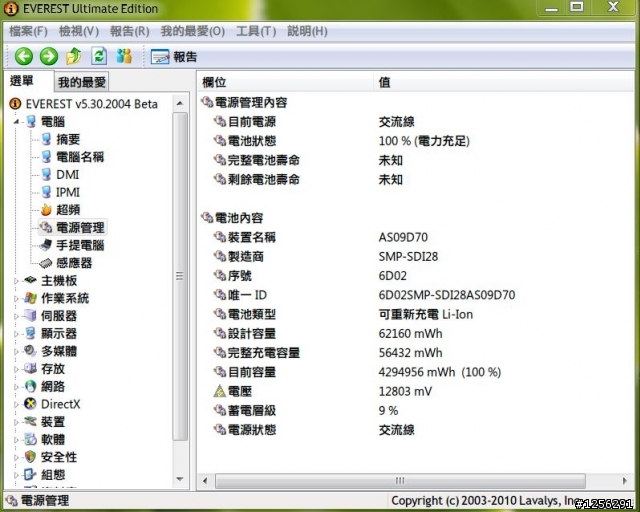Click the DirectX icon in tree
The image size is (640, 512).
[x=31, y=404]
